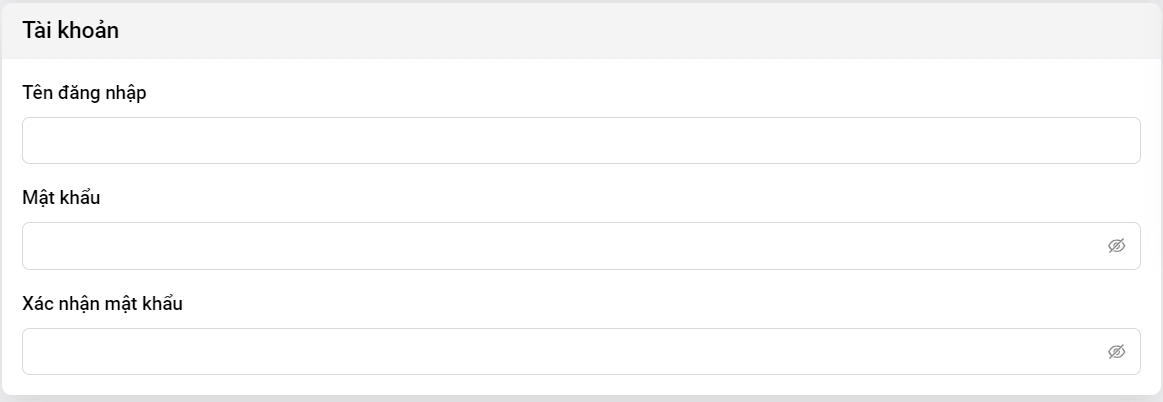1163x402 pixels.
Task: Place the cursor in the username text box
Action: click(x=580, y=141)
